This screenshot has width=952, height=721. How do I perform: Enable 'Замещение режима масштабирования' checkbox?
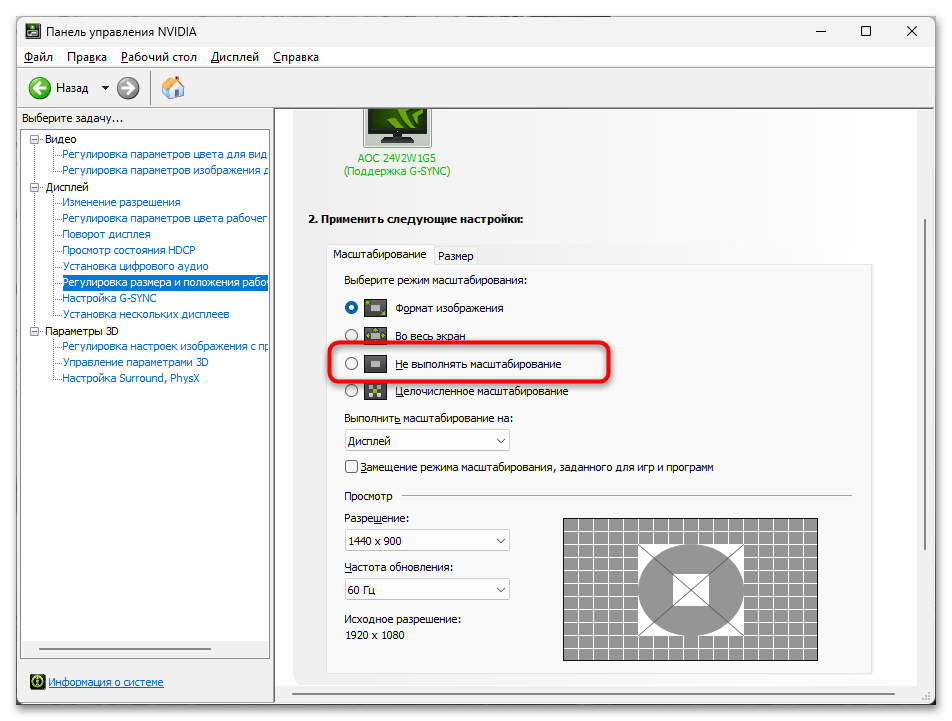[x=351, y=467]
